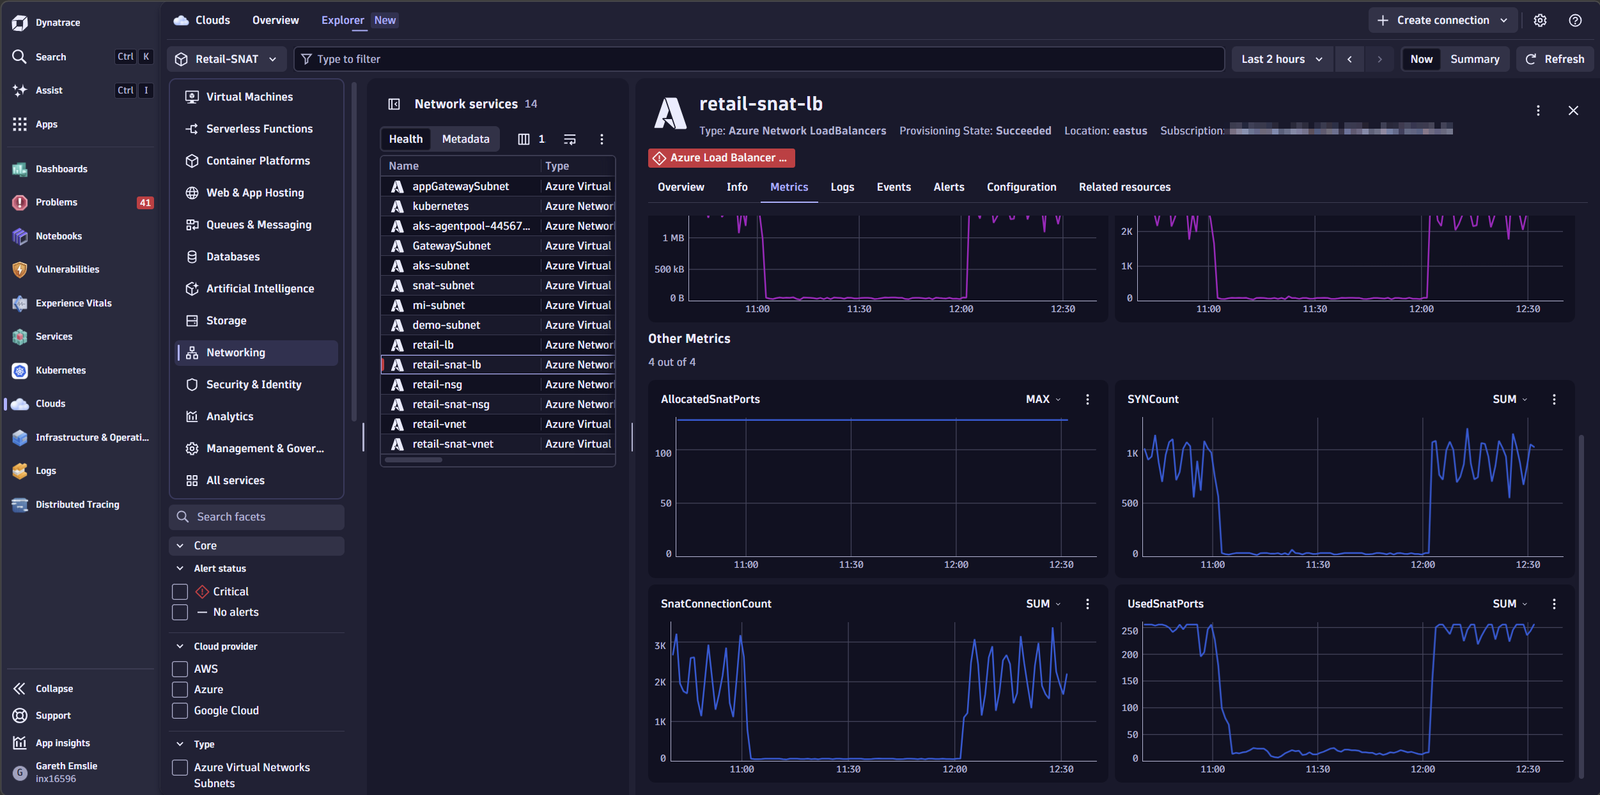1600x795 pixels.
Task: Open AllocatedSnatPorts chart options menu
Action: click(1088, 399)
